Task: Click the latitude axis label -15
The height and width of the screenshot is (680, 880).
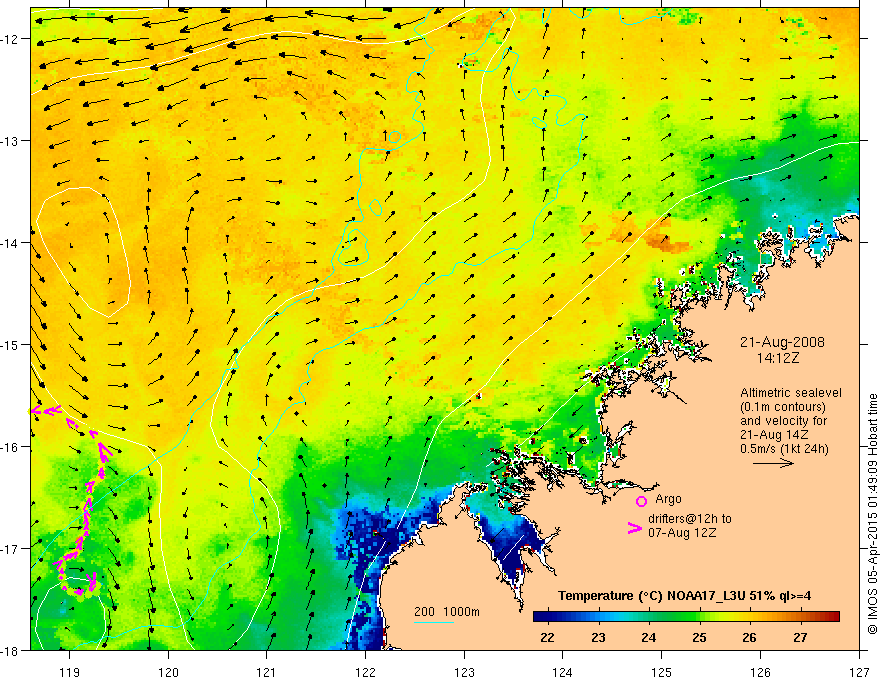Action: pyautogui.click(x=11, y=344)
